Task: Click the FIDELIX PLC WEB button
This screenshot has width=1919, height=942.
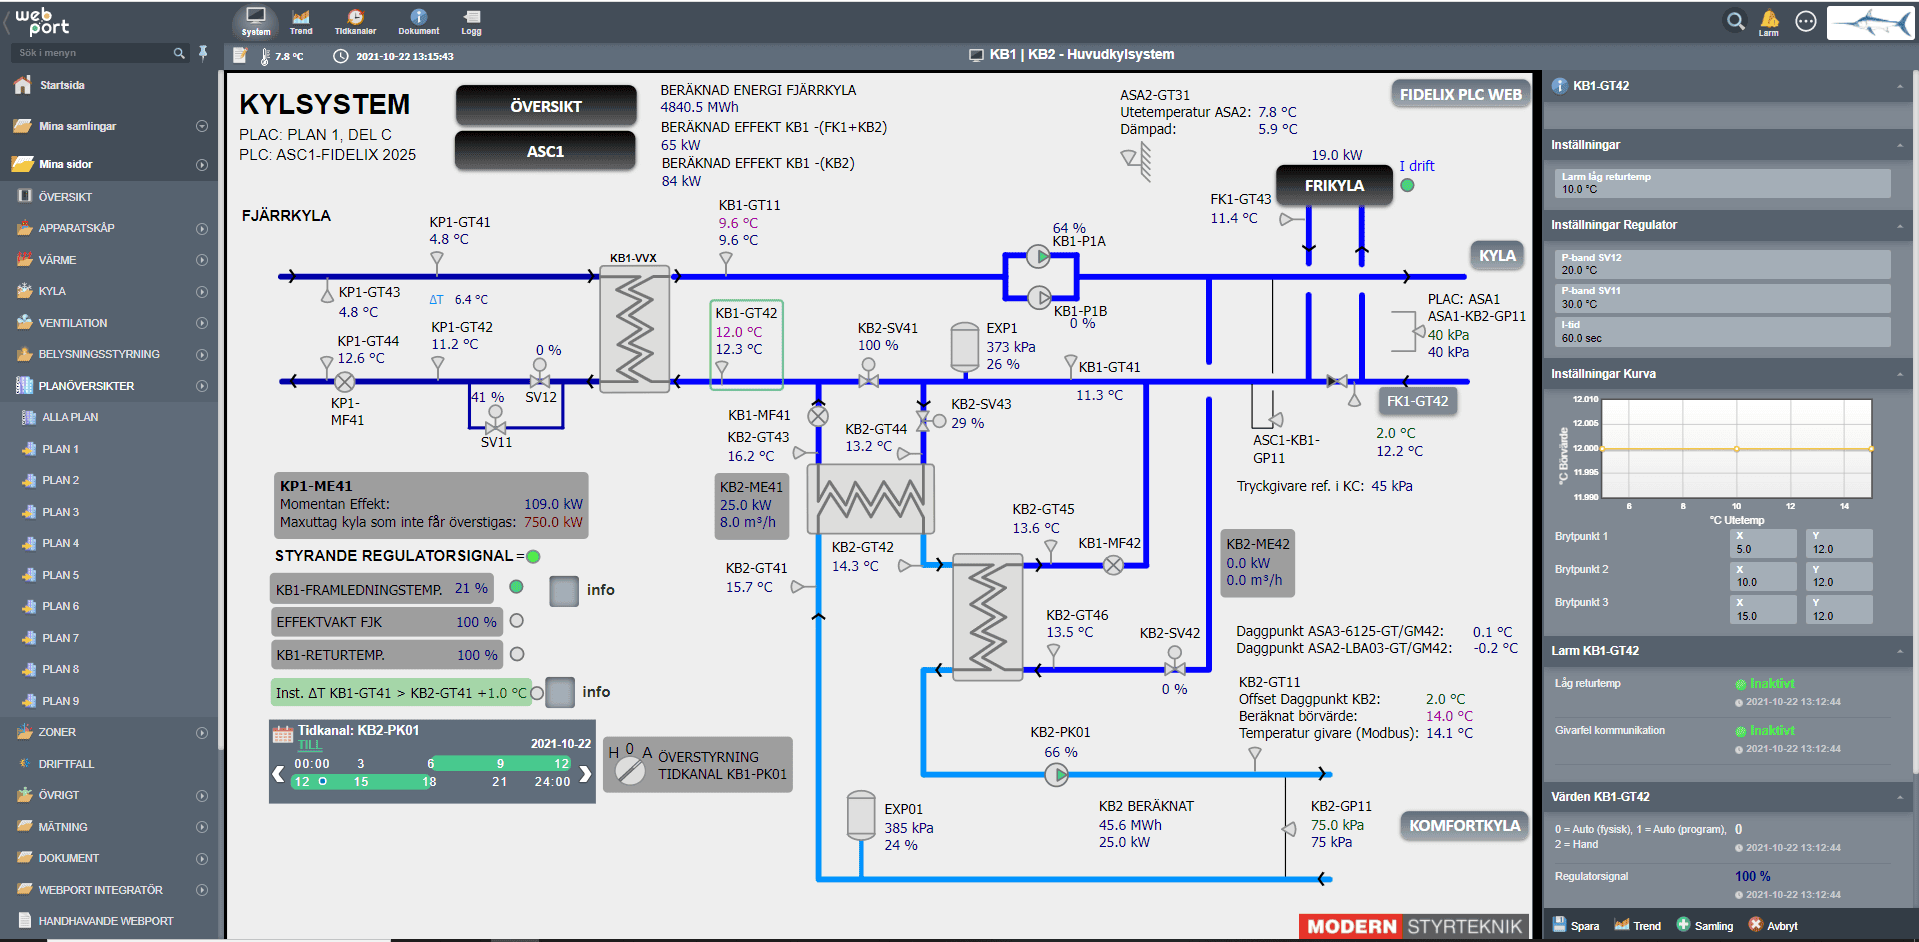Action: 1460,94
